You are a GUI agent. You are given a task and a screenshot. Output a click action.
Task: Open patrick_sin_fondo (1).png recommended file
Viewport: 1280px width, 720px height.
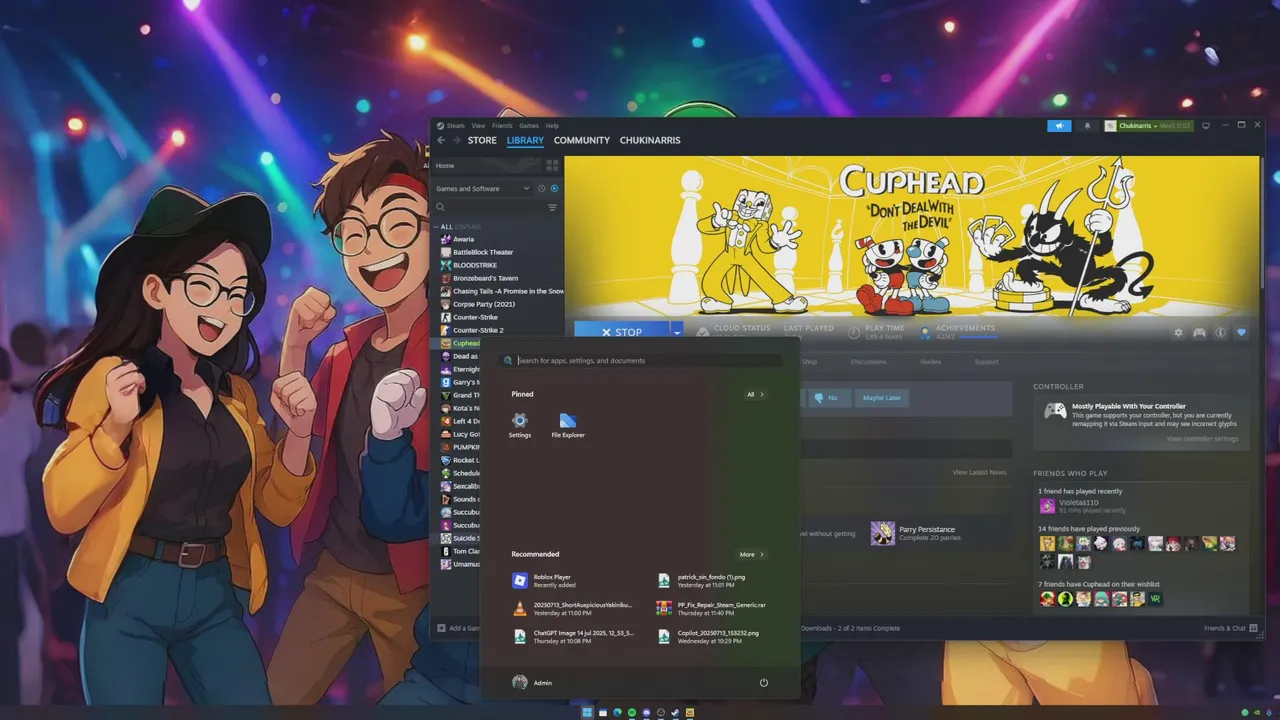coord(701,581)
